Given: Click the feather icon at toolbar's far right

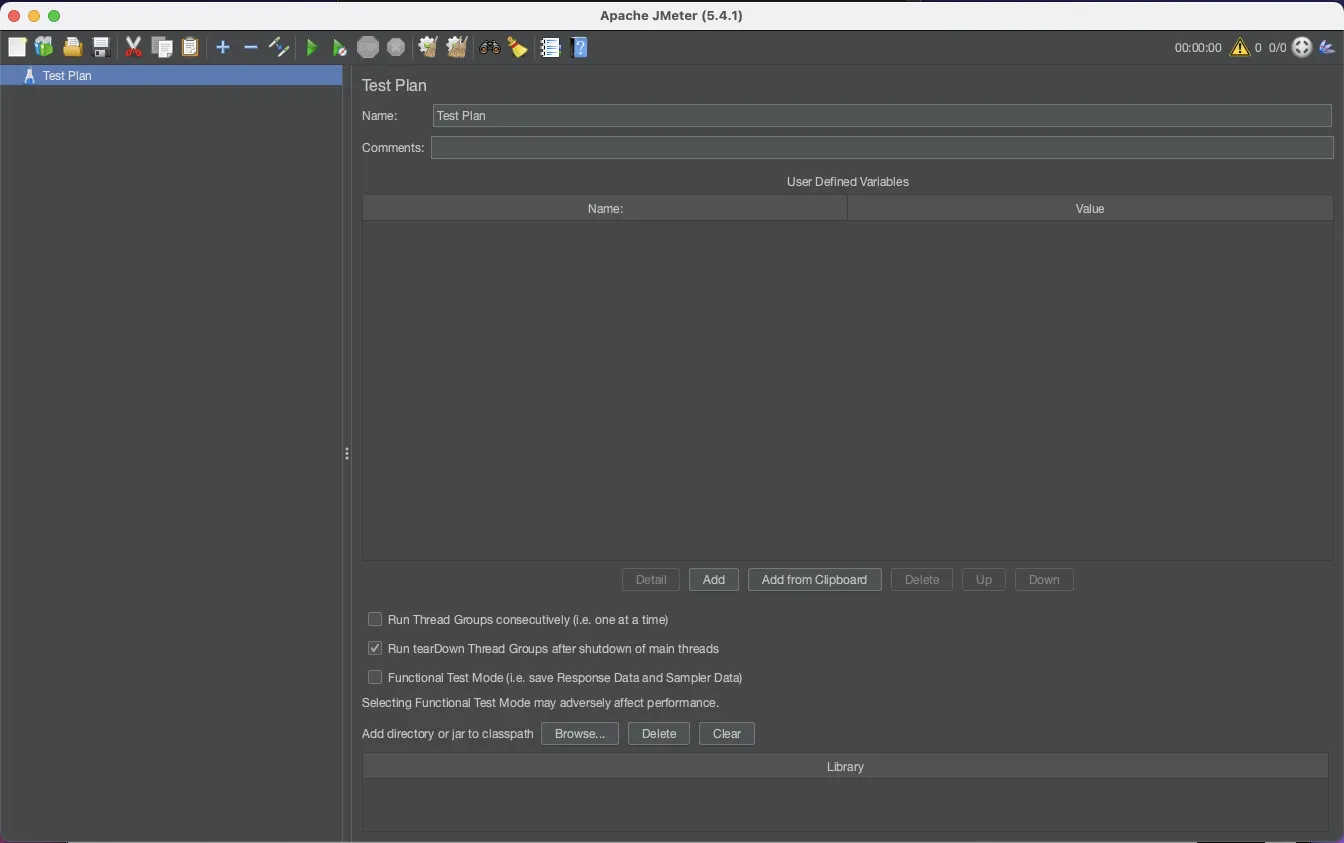Looking at the screenshot, I should point(1327,47).
